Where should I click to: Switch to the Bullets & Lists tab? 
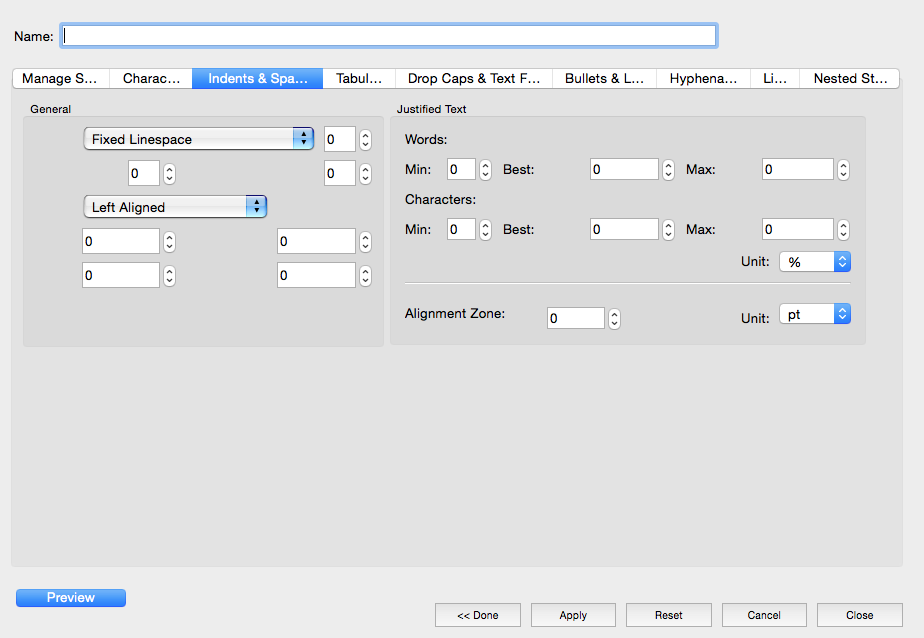(604, 79)
